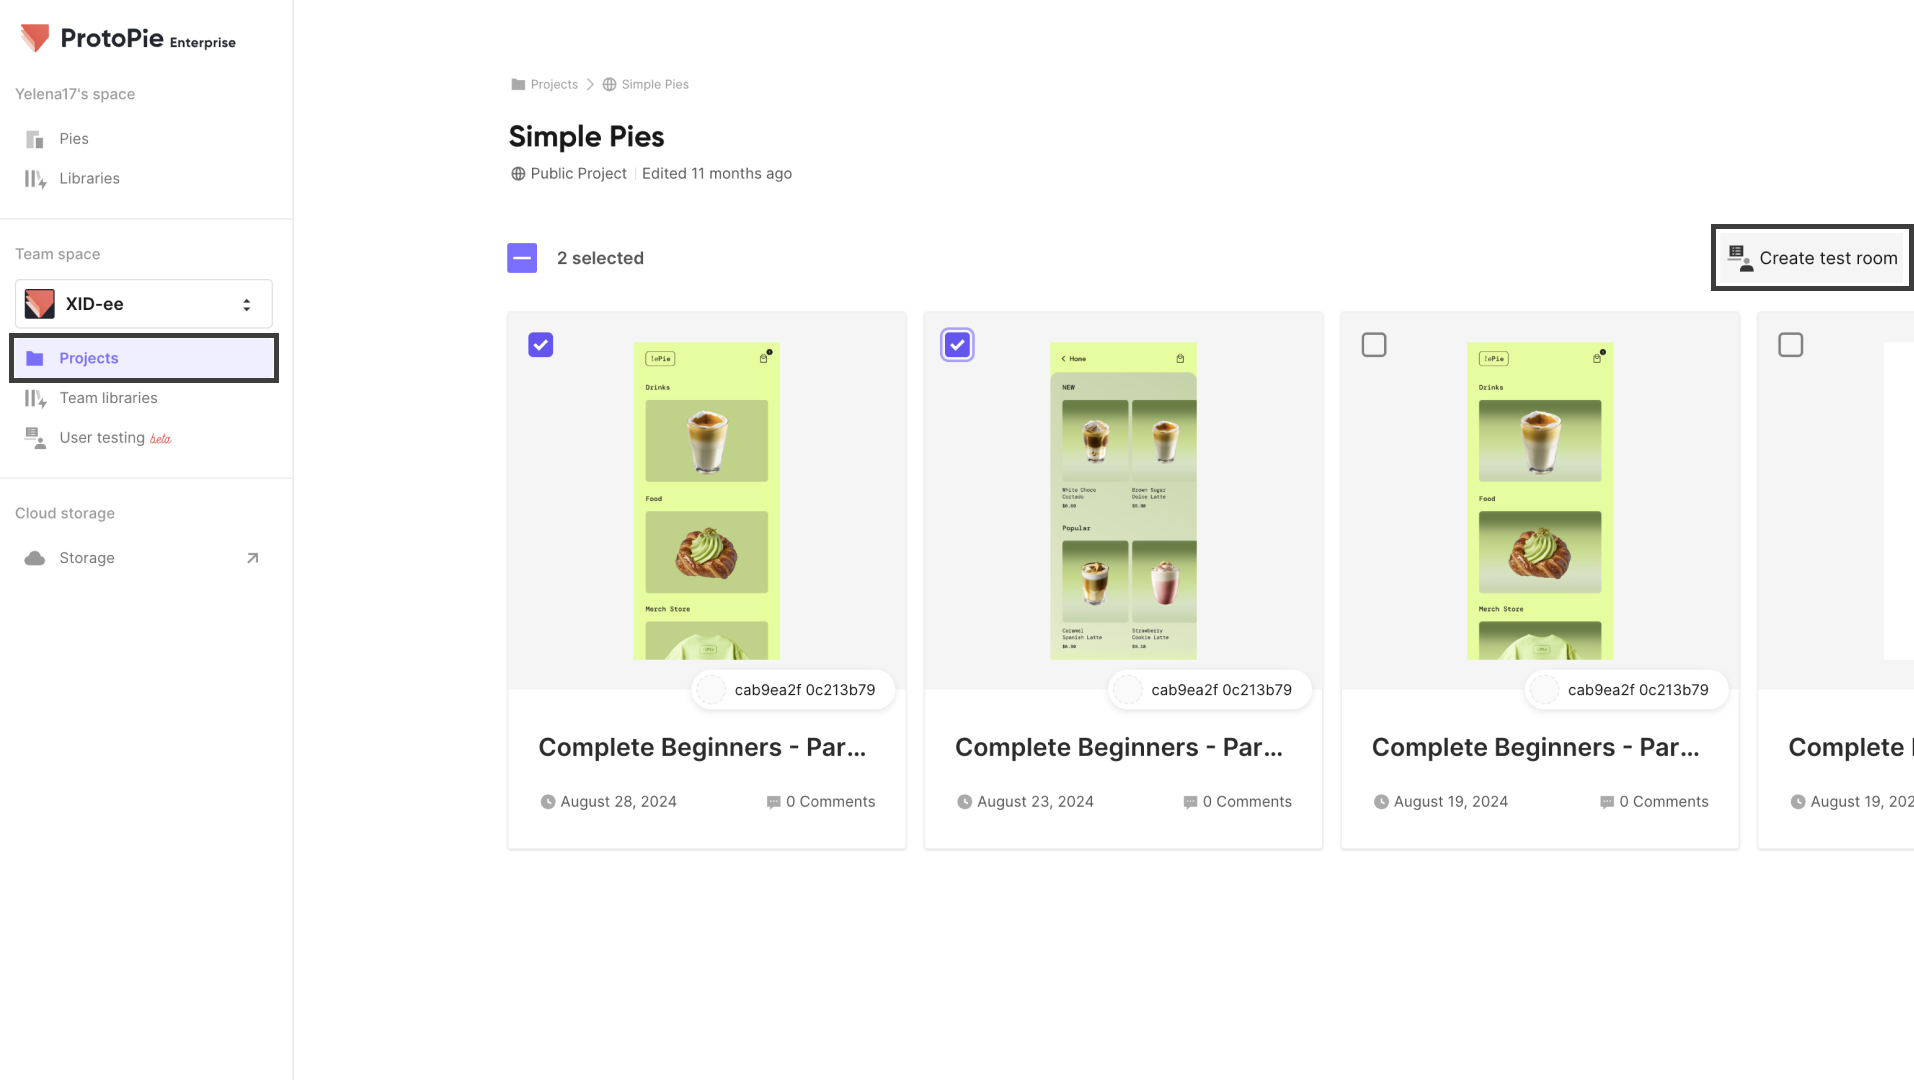
Task: Uncheck the second pie card checkbox
Action: [957, 345]
